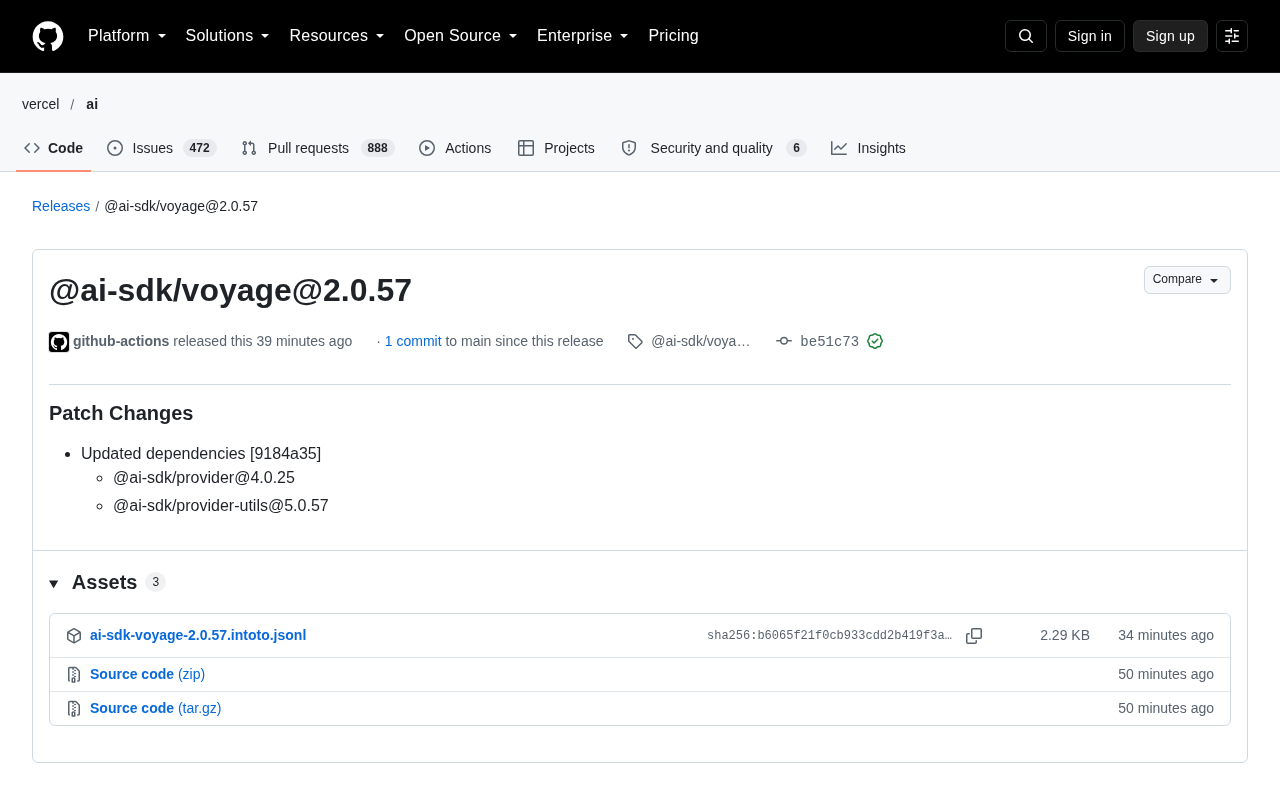Image resolution: width=1280 pixels, height=800 pixels.
Task: Open the Insights tab
Action: [x=868, y=148]
